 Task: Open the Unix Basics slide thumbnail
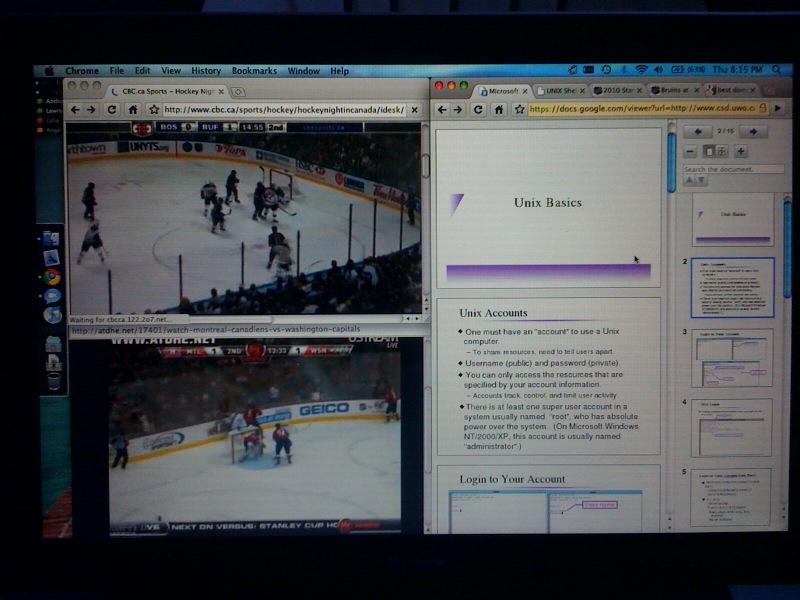coord(733,220)
